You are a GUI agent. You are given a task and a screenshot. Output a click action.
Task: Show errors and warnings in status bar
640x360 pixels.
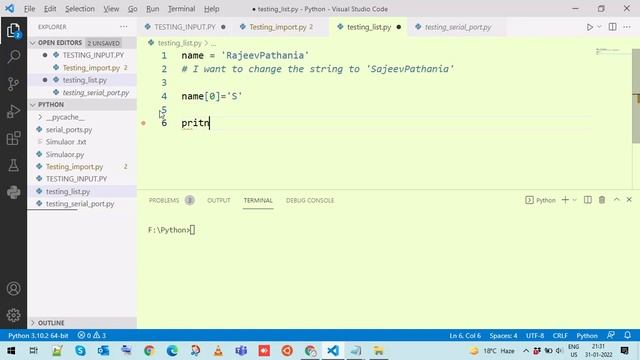click(92, 336)
